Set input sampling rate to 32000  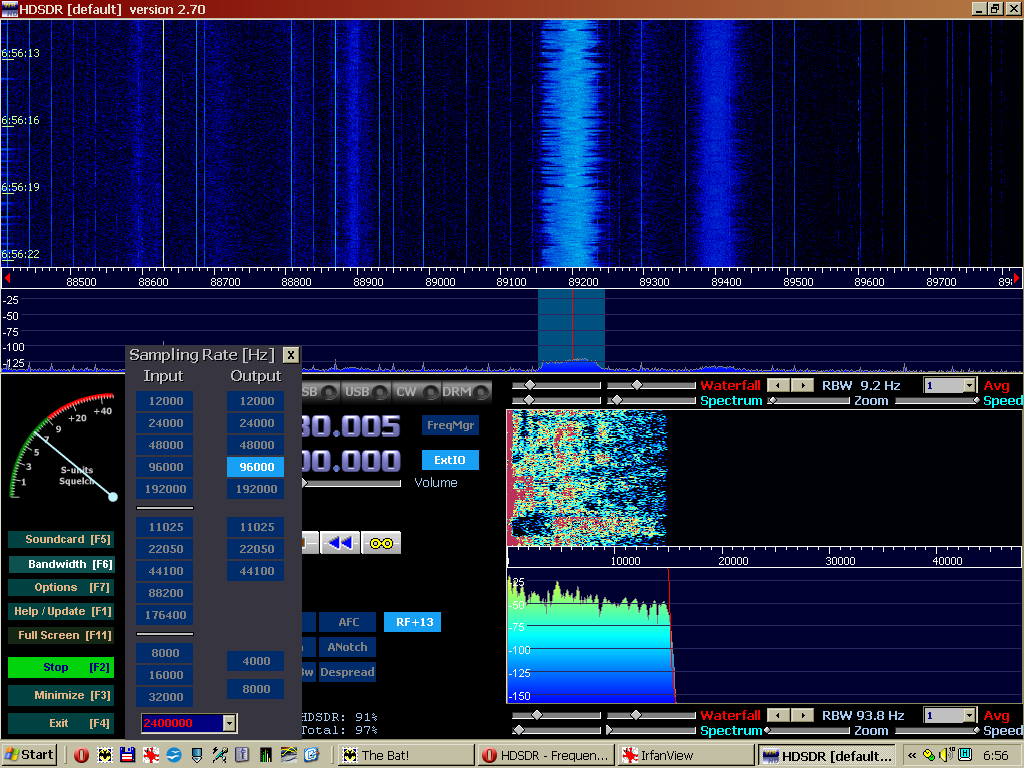click(x=165, y=697)
